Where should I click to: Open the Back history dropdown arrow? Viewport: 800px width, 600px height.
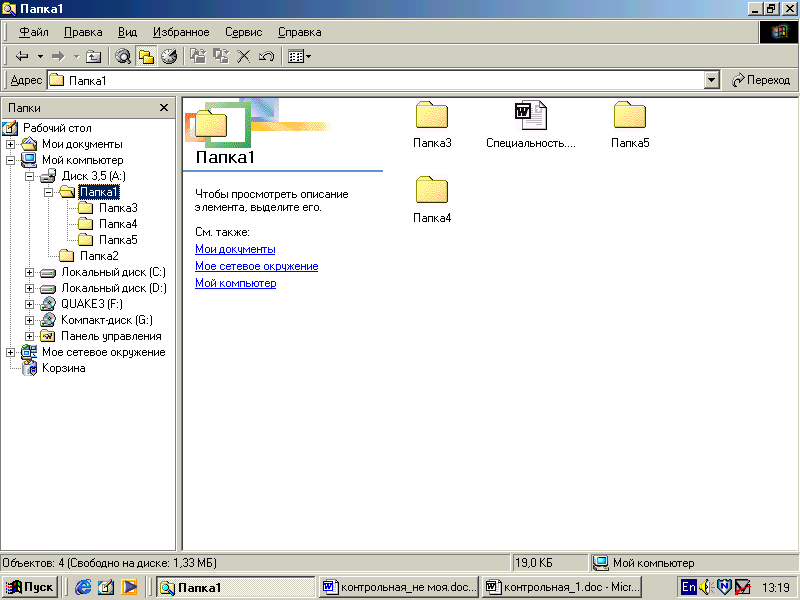40,56
